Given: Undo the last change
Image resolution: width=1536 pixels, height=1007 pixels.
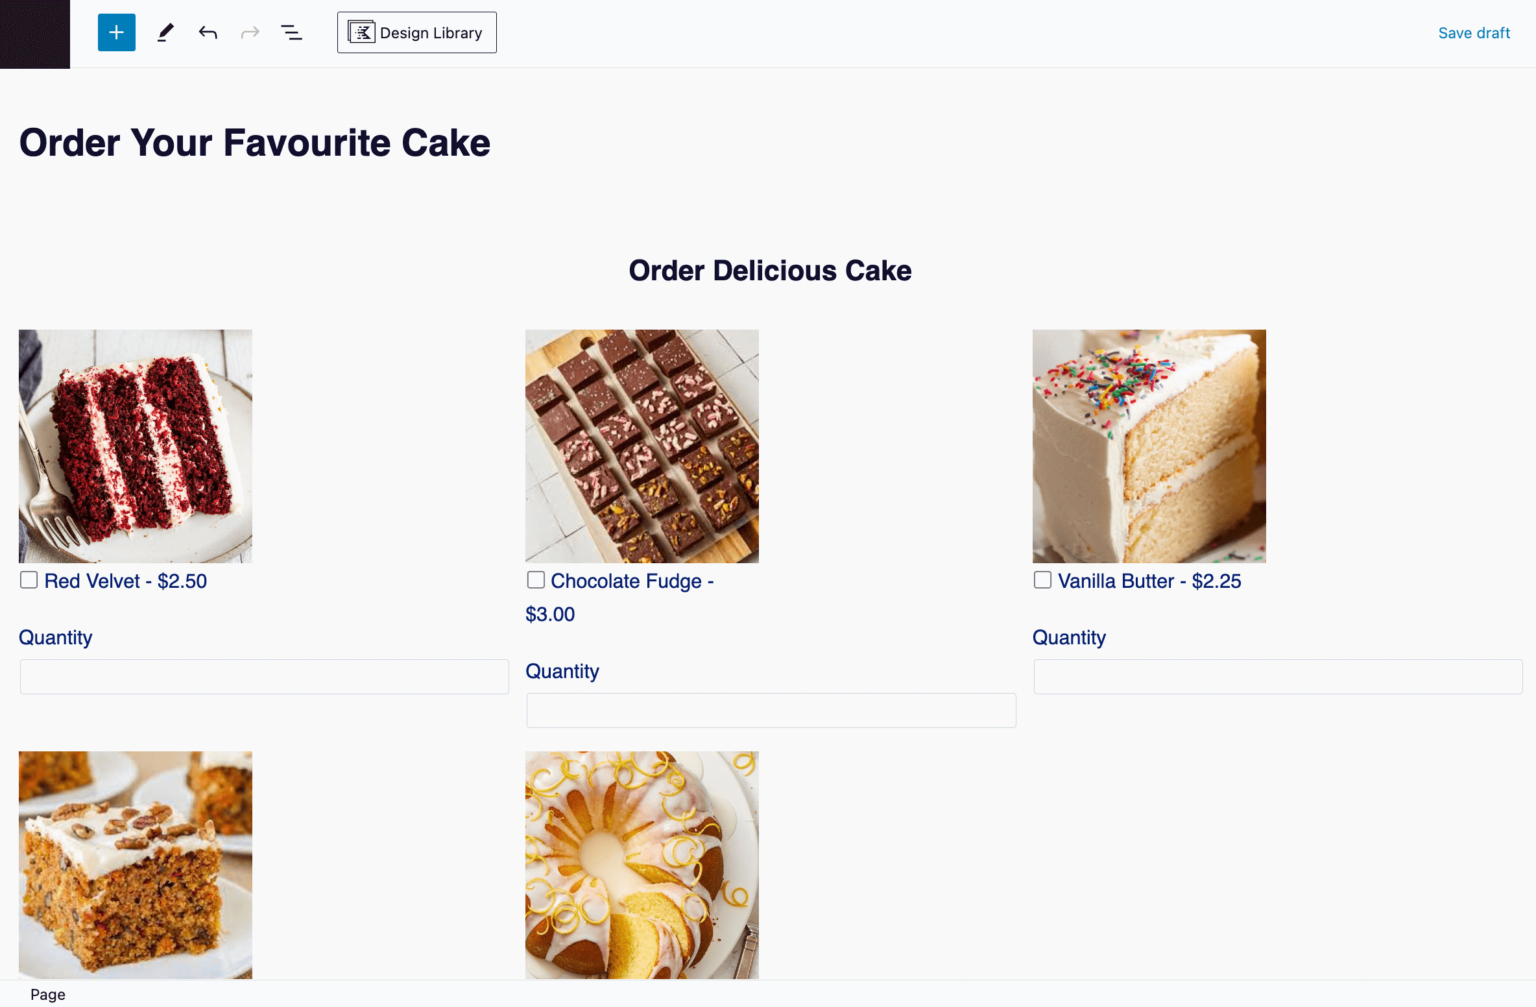Looking at the screenshot, I should tap(207, 32).
